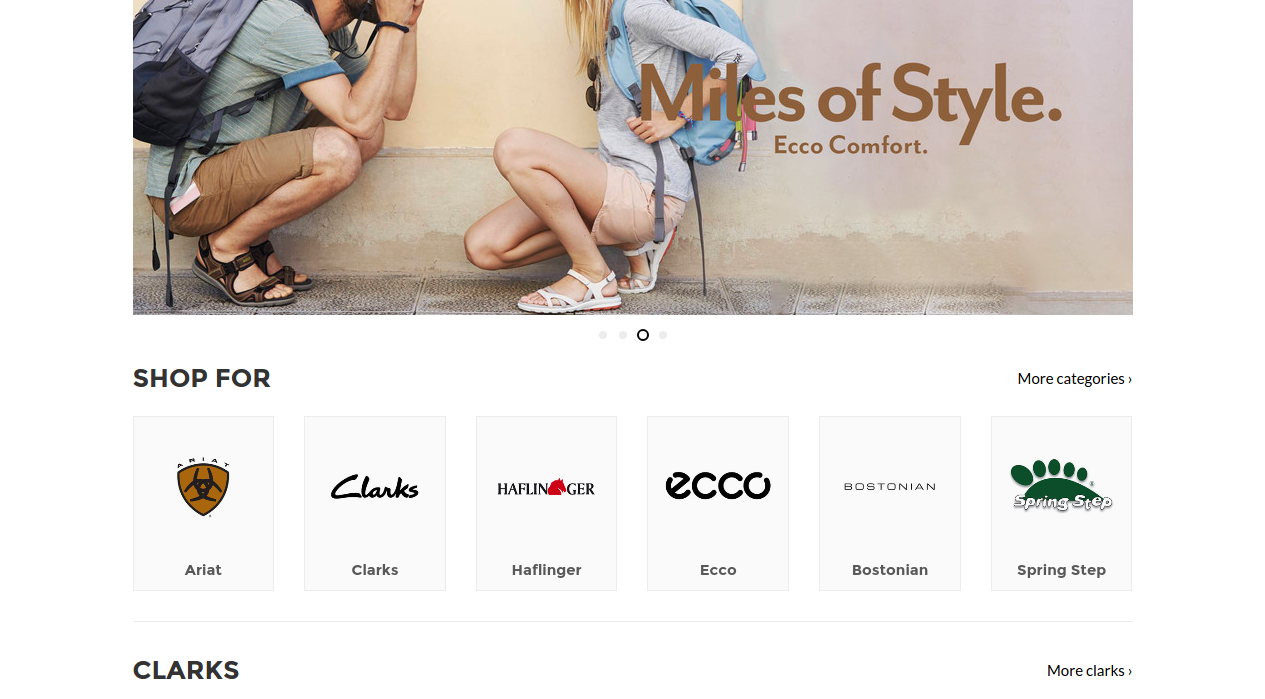
Task: Click the Spring Step category label
Action: click(1061, 570)
